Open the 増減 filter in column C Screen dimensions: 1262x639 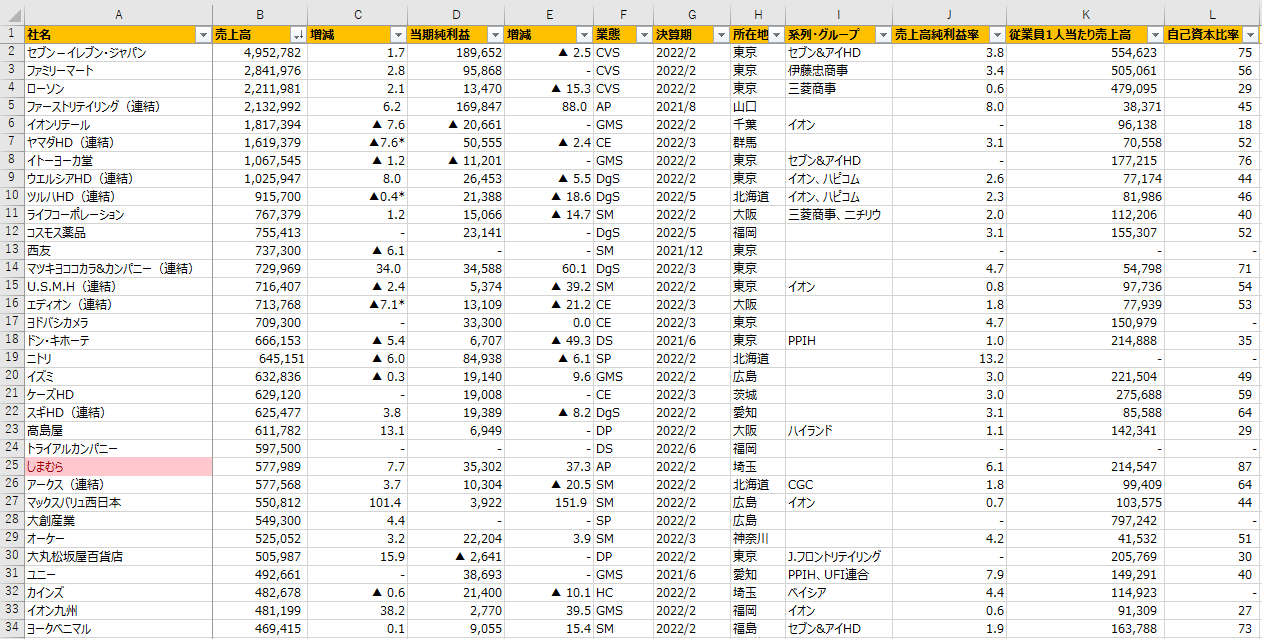(x=397, y=35)
